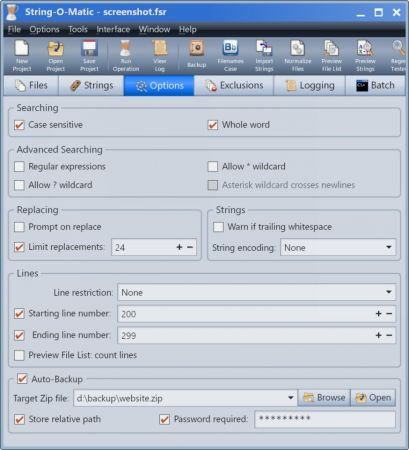Click the New Project toolbar icon

click(22, 56)
